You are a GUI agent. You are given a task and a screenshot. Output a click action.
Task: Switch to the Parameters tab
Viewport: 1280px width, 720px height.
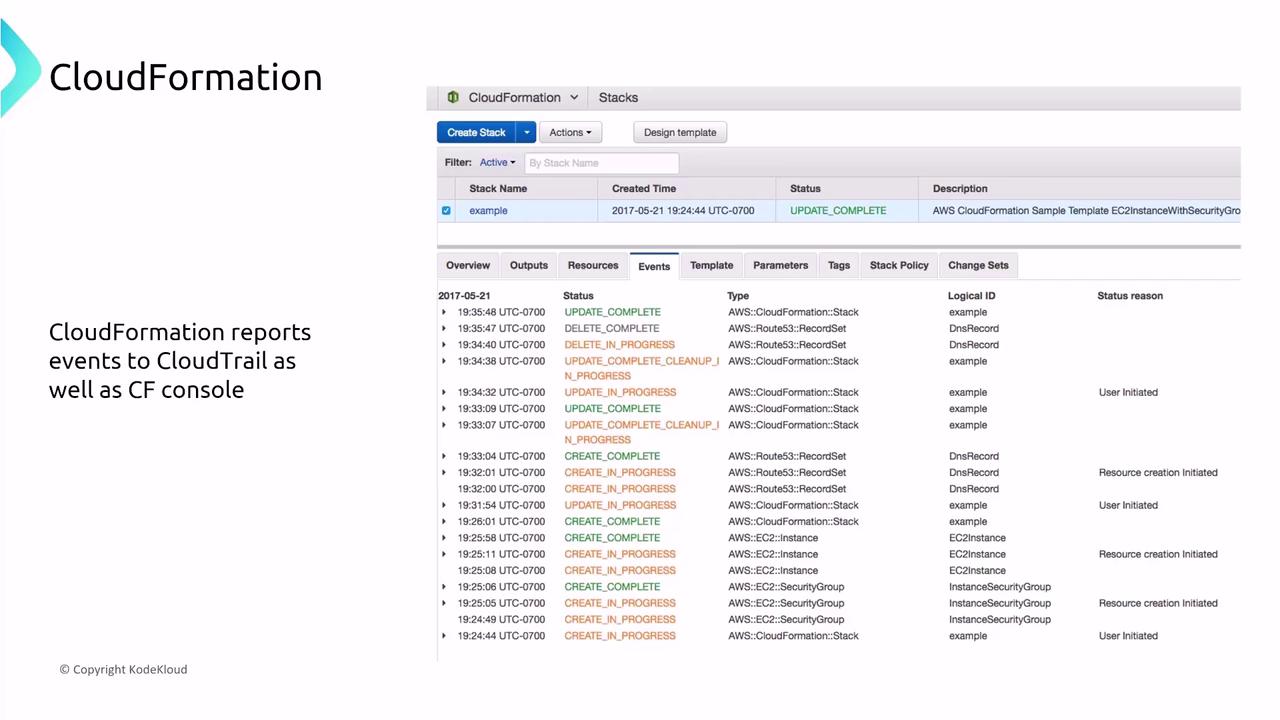coord(780,265)
